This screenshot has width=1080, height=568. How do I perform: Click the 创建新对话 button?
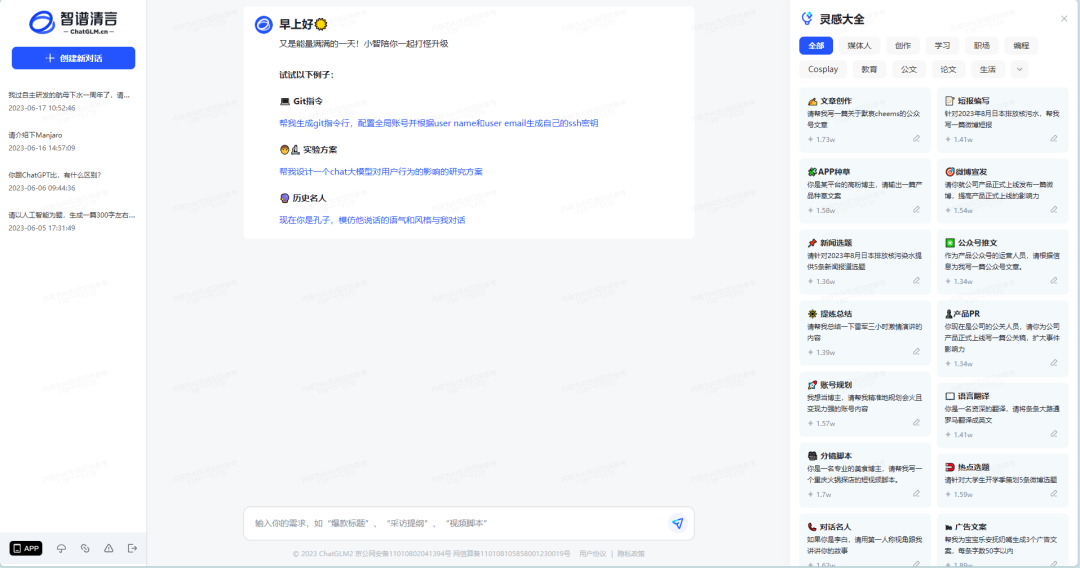73,58
